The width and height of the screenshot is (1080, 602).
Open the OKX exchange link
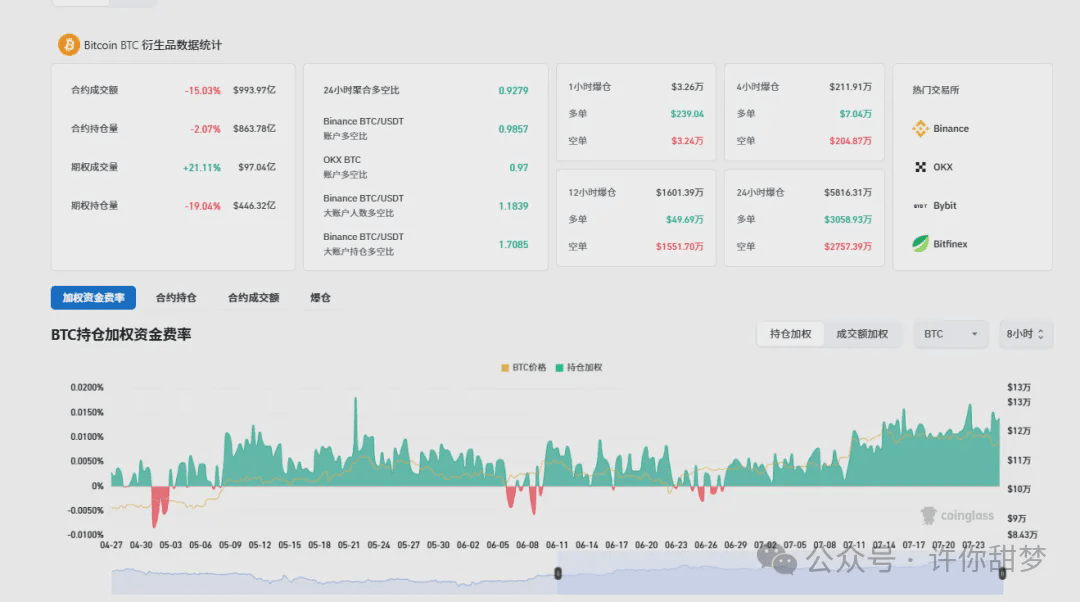pos(943,167)
